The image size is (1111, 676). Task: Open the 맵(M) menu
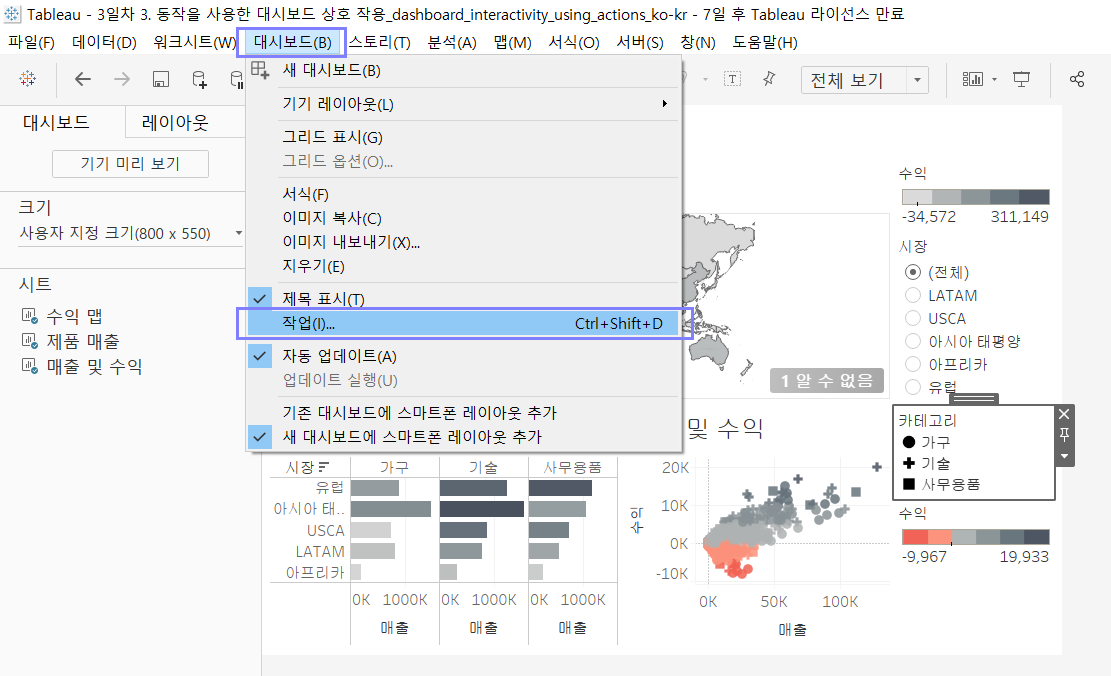[x=512, y=43]
